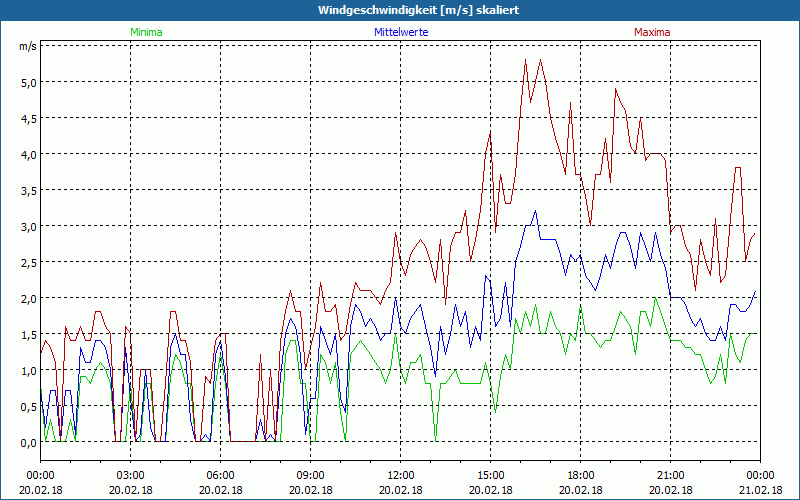Click the '20.02.18' date beneath 18:00
The width and height of the screenshot is (800, 500).
(581, 490)
